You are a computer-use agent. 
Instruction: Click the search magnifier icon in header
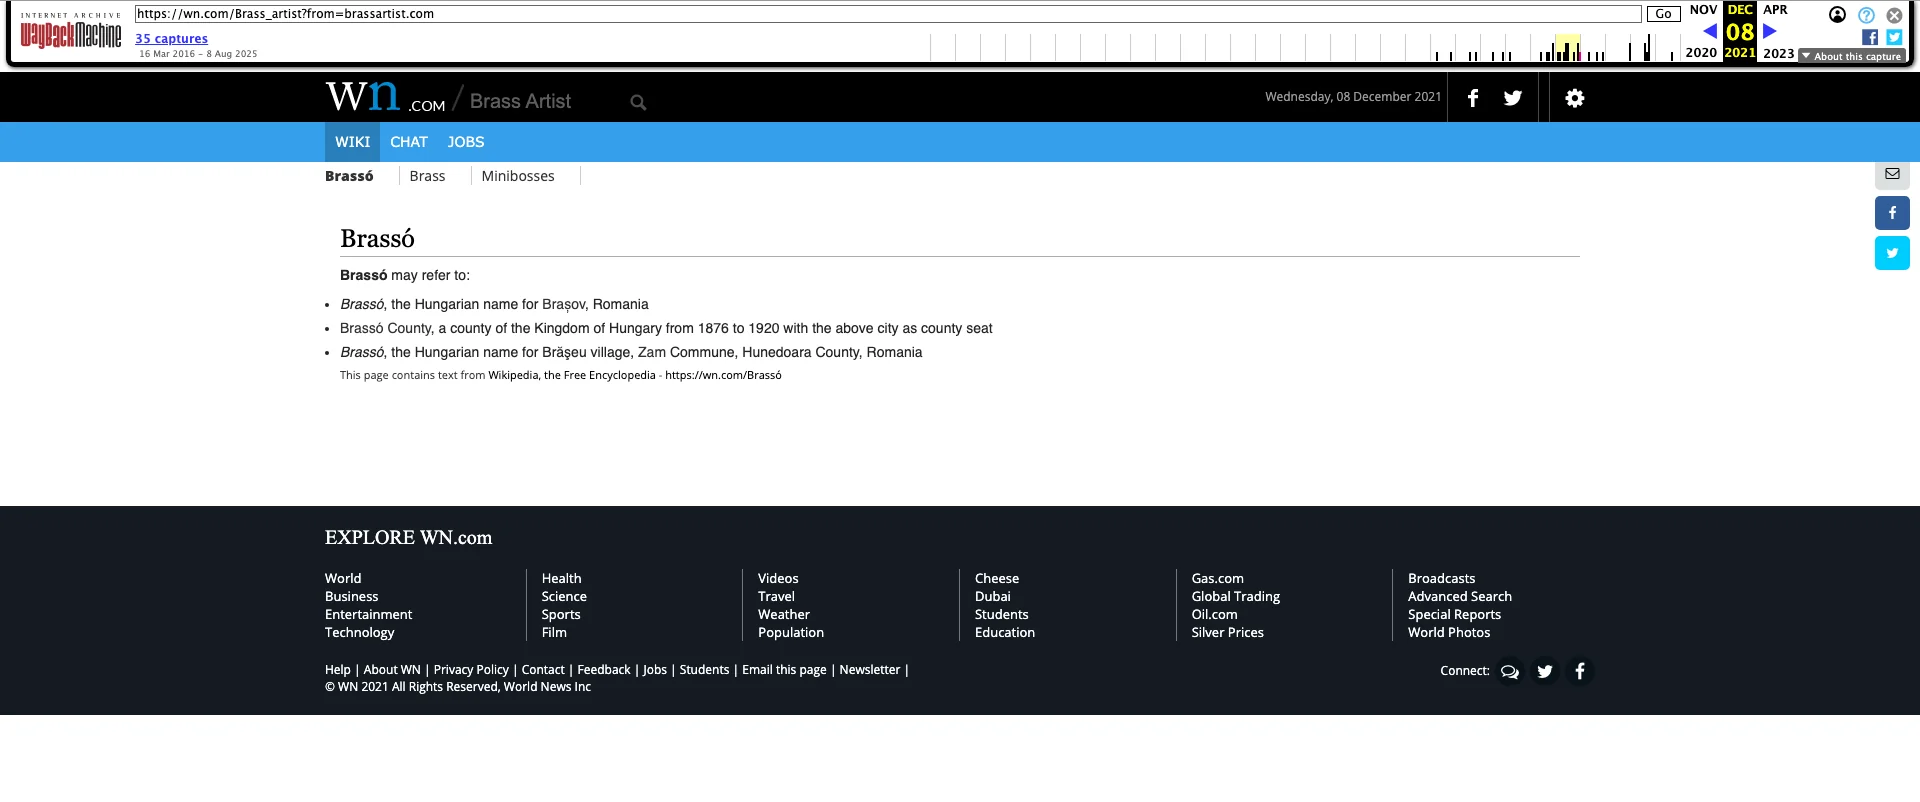[x=638, y=102]
